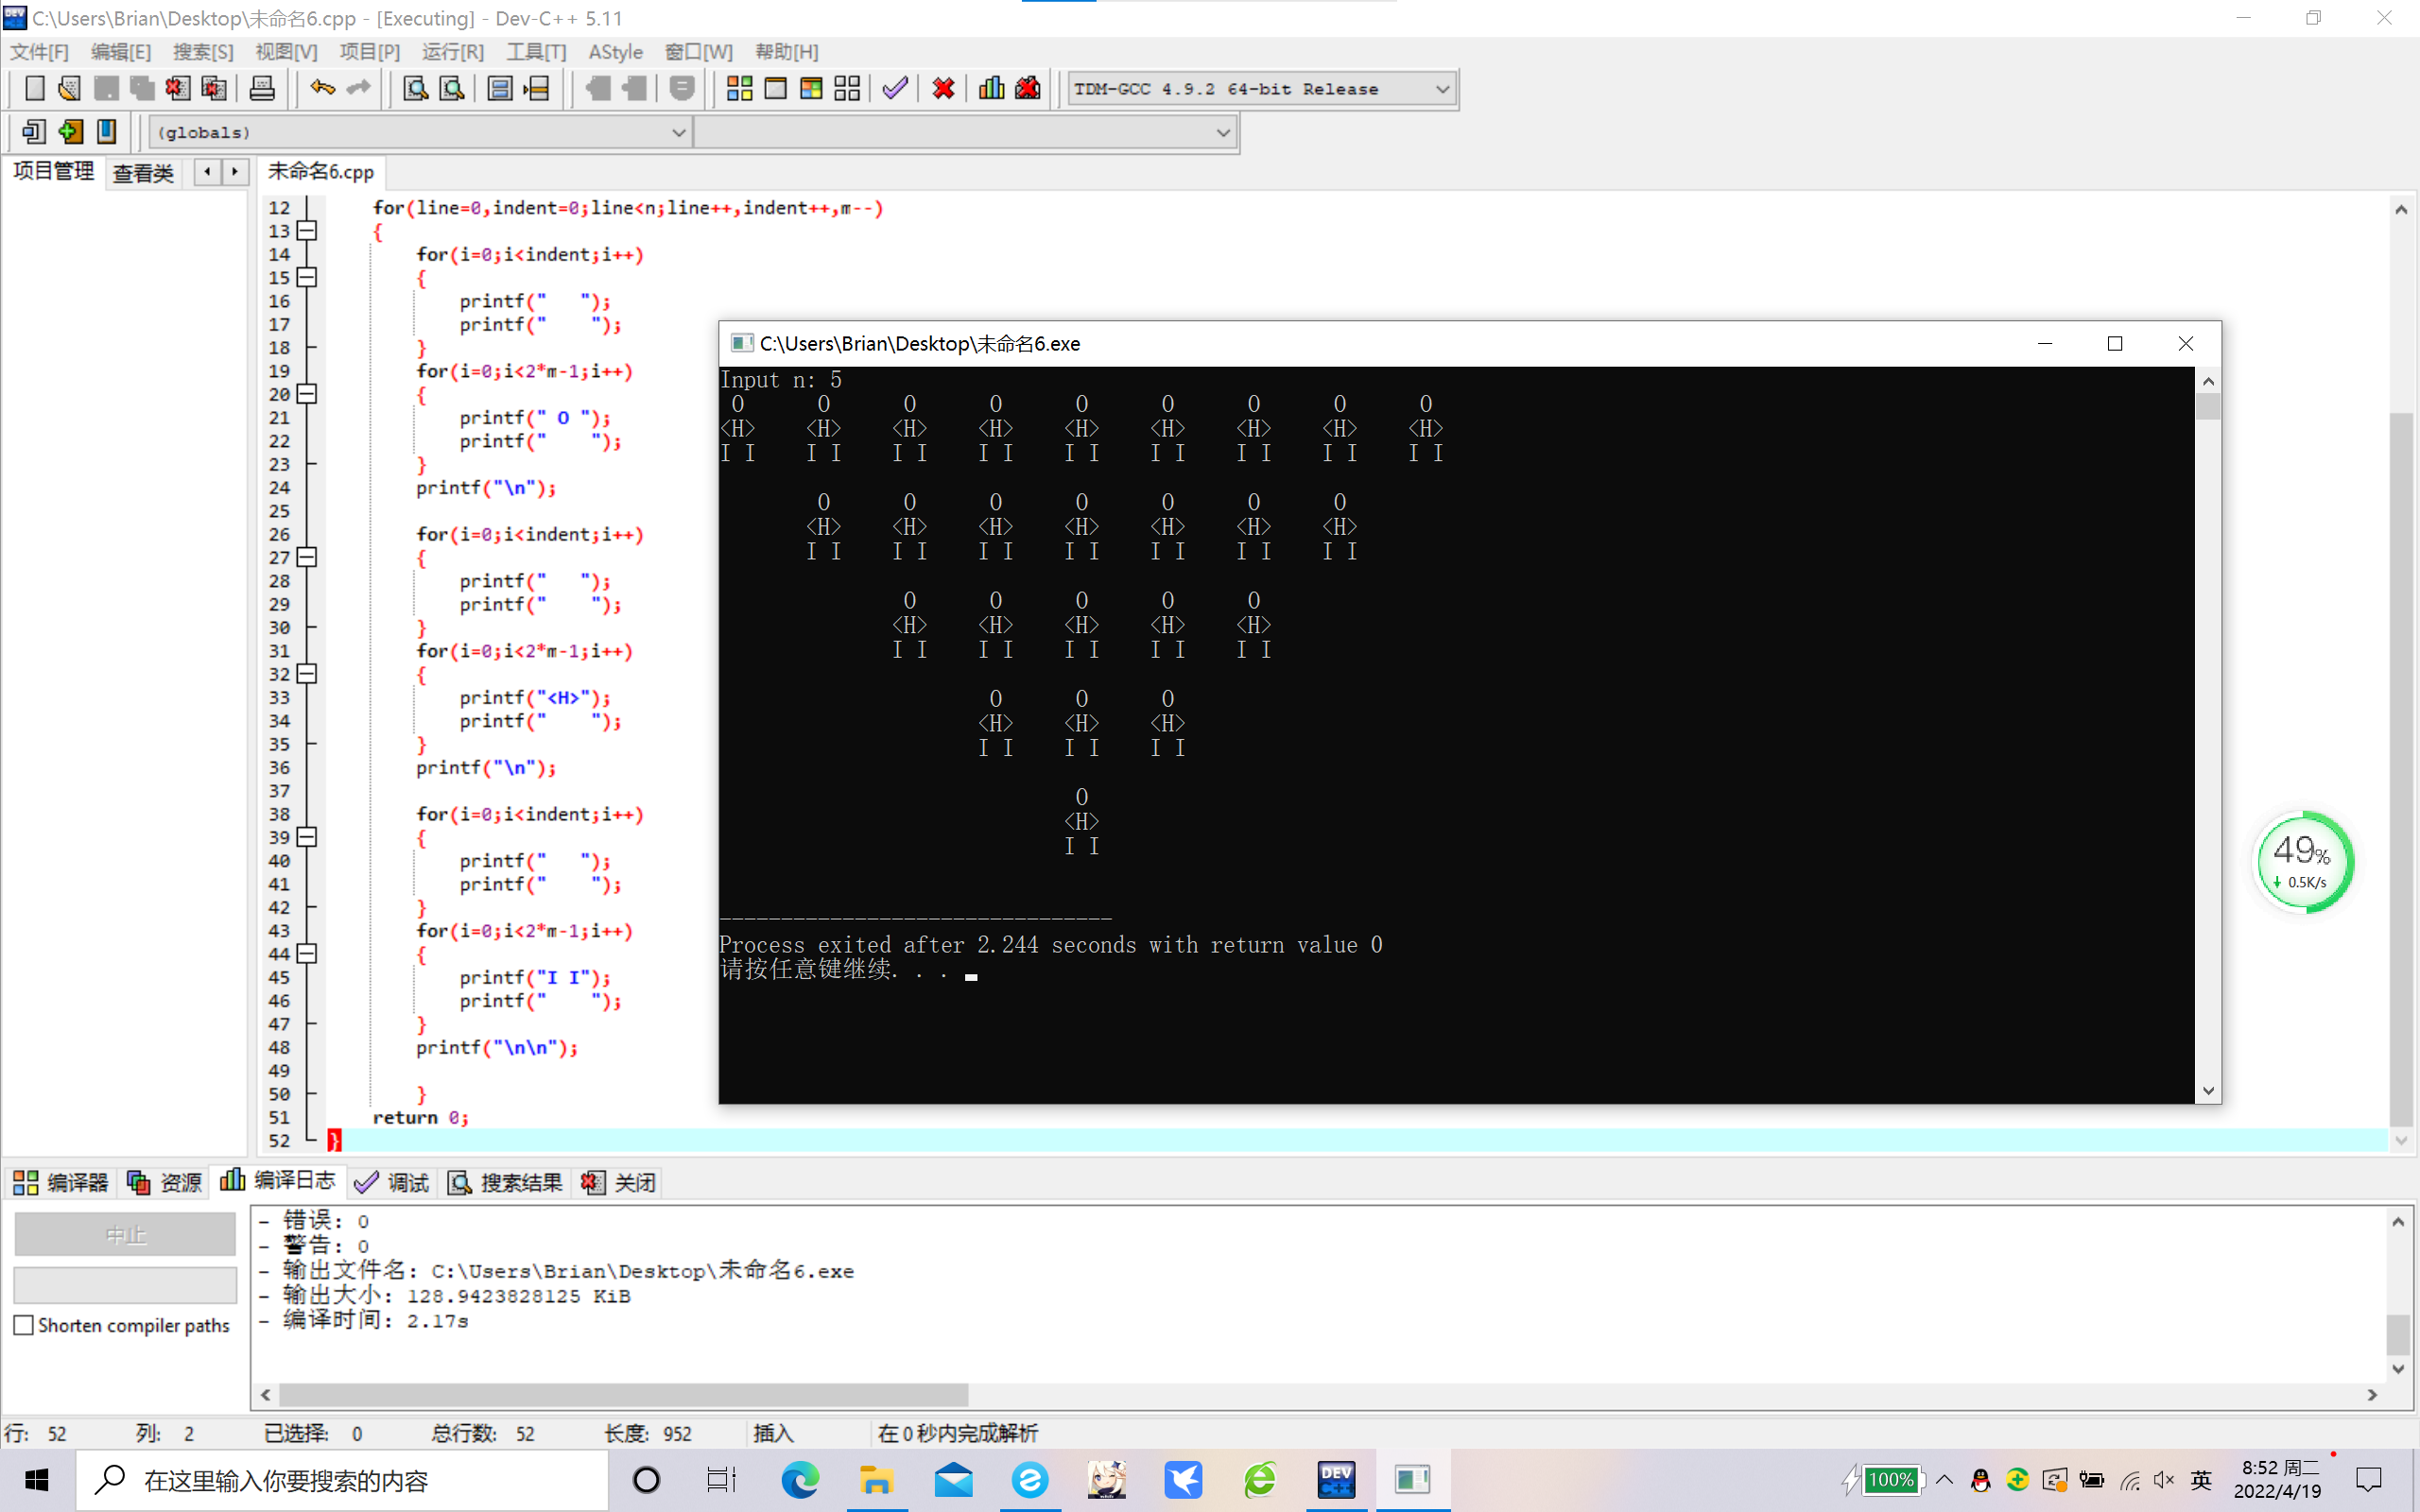This screenshot has height=1512, width=2420.
Task: Expand the (globals) scope dropdown
Action: (678, 132)
